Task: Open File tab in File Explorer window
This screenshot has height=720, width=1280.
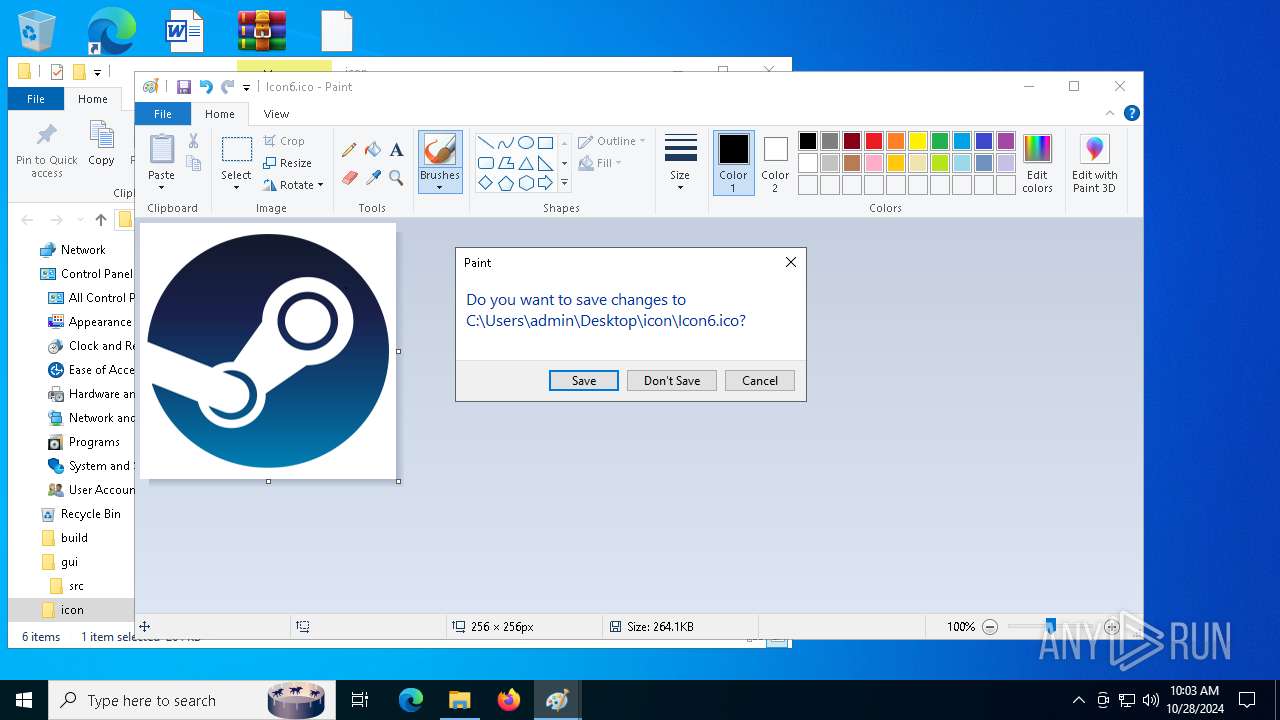Action: (x=36, y=99)
